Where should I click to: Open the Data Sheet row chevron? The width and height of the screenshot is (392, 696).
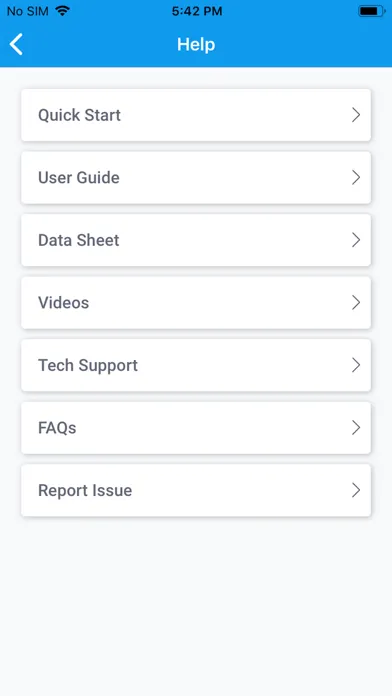click(x=356, y=240)
